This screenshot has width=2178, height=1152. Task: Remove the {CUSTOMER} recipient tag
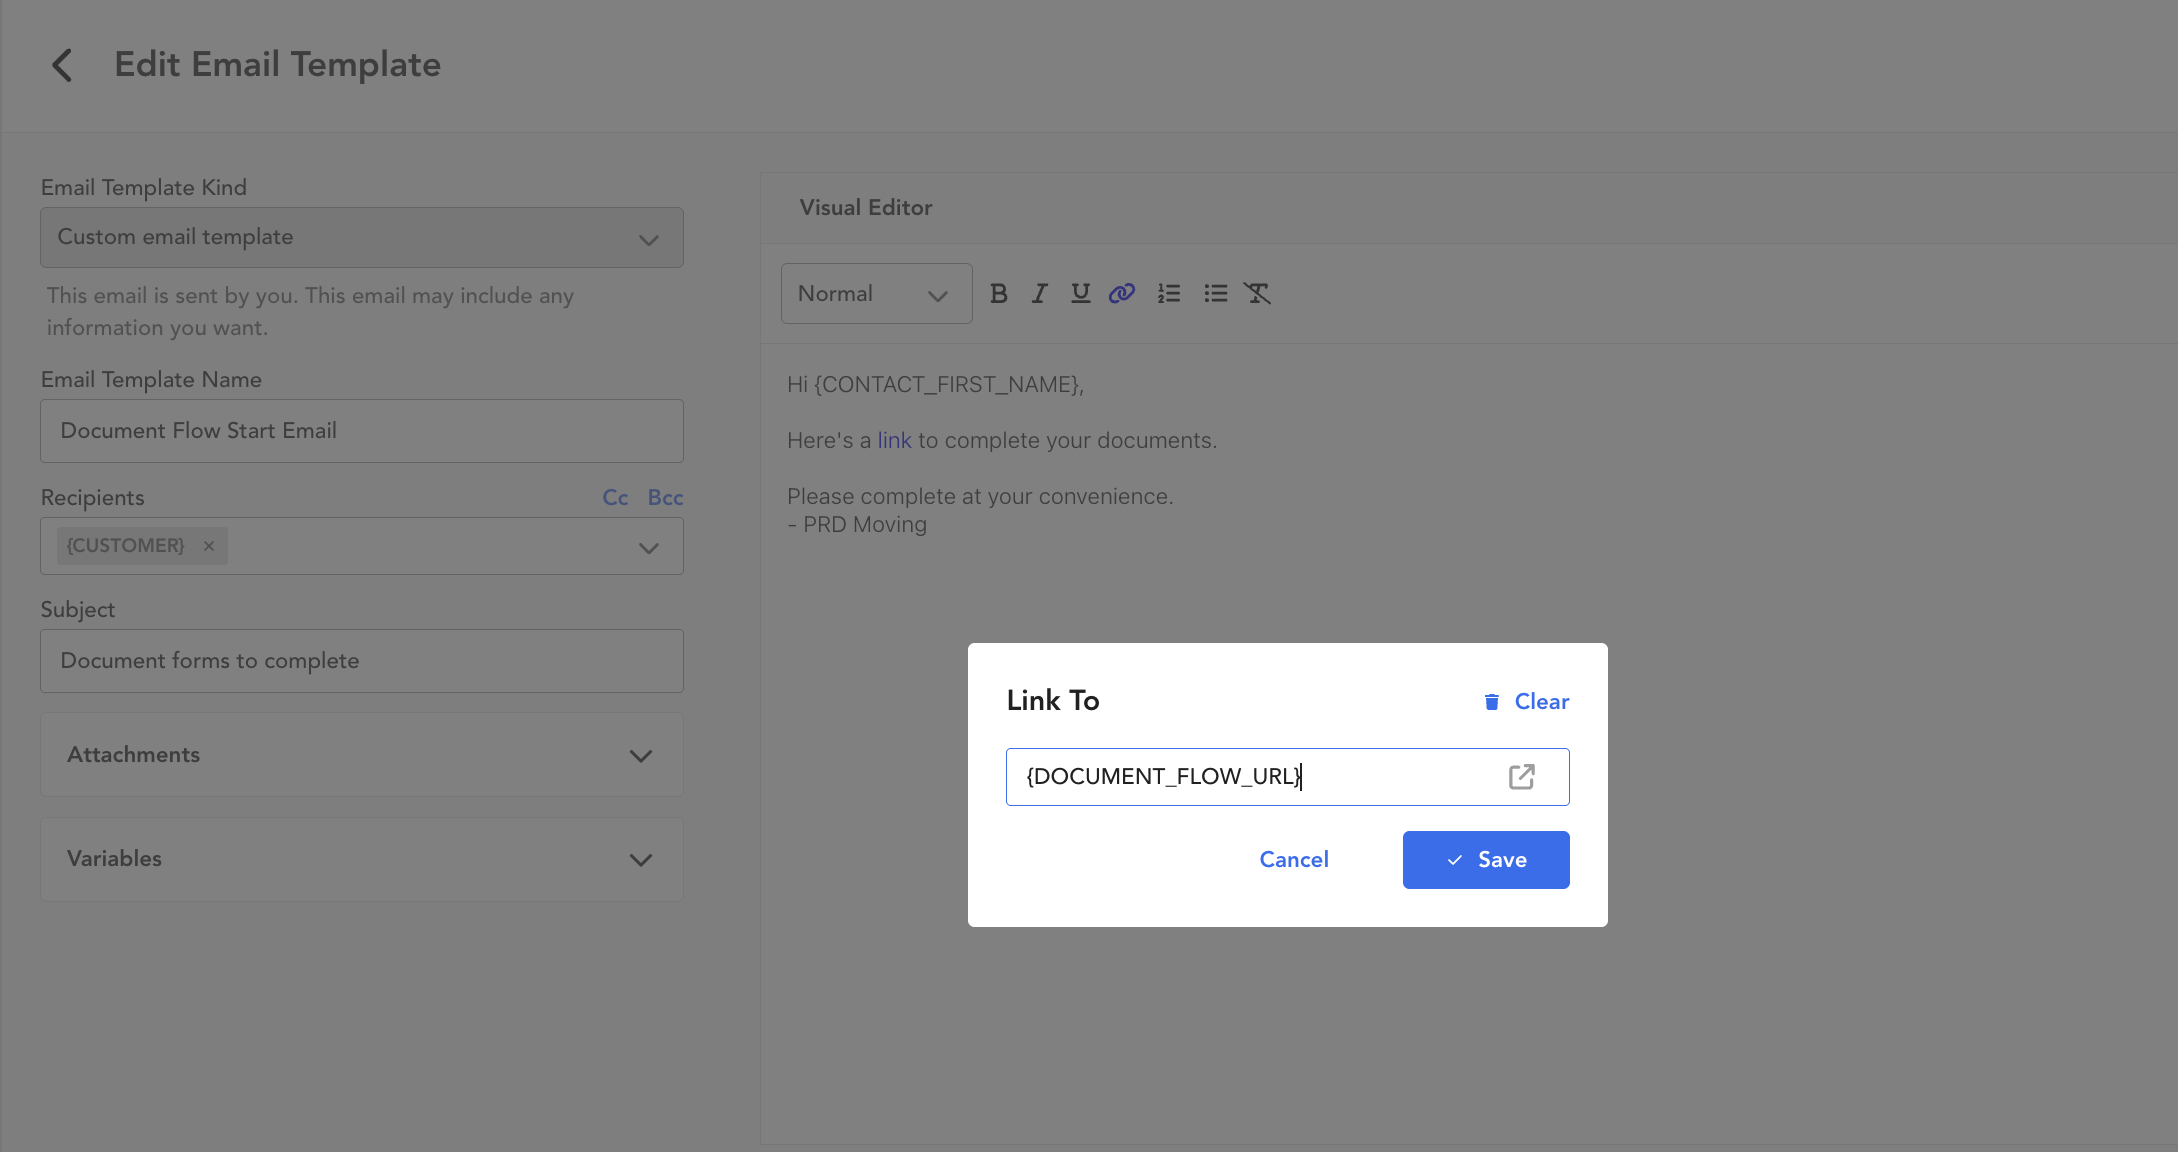[209, 546]
